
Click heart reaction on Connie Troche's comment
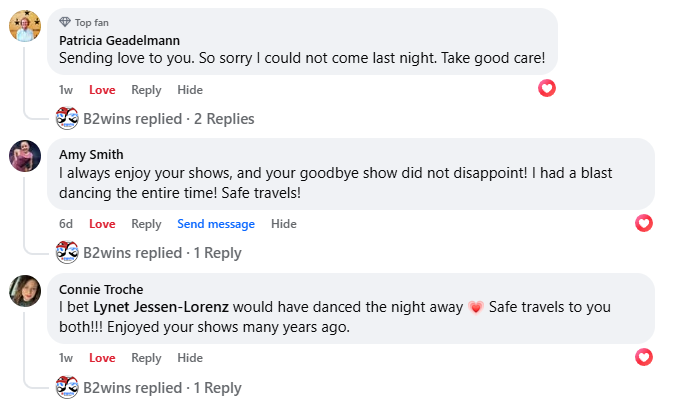pos(644,357)
